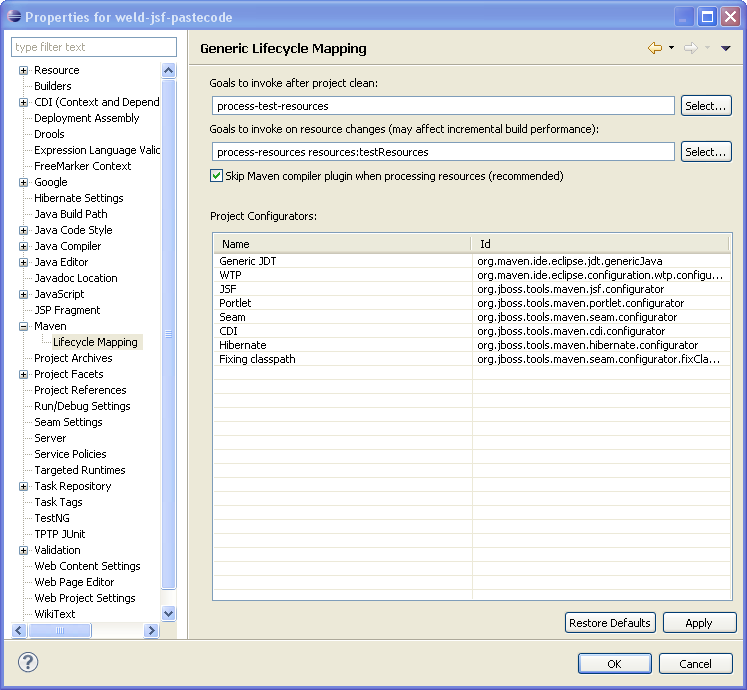Click the help question mark icon
The height and width of the screenshot is (690, 747).
(x=28, y=662)
